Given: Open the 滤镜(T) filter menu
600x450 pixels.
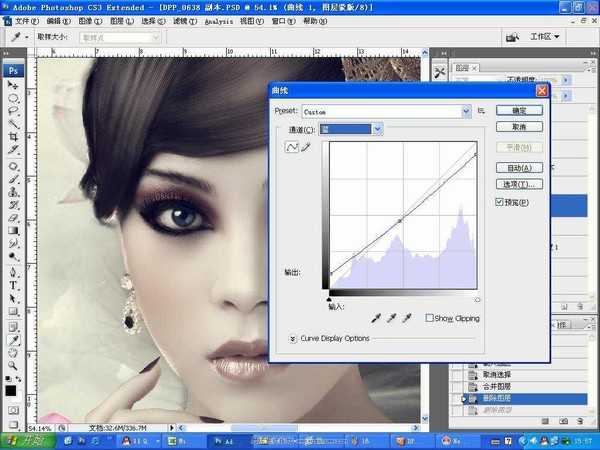Looking at the screenshot, I should coord(181,19).
